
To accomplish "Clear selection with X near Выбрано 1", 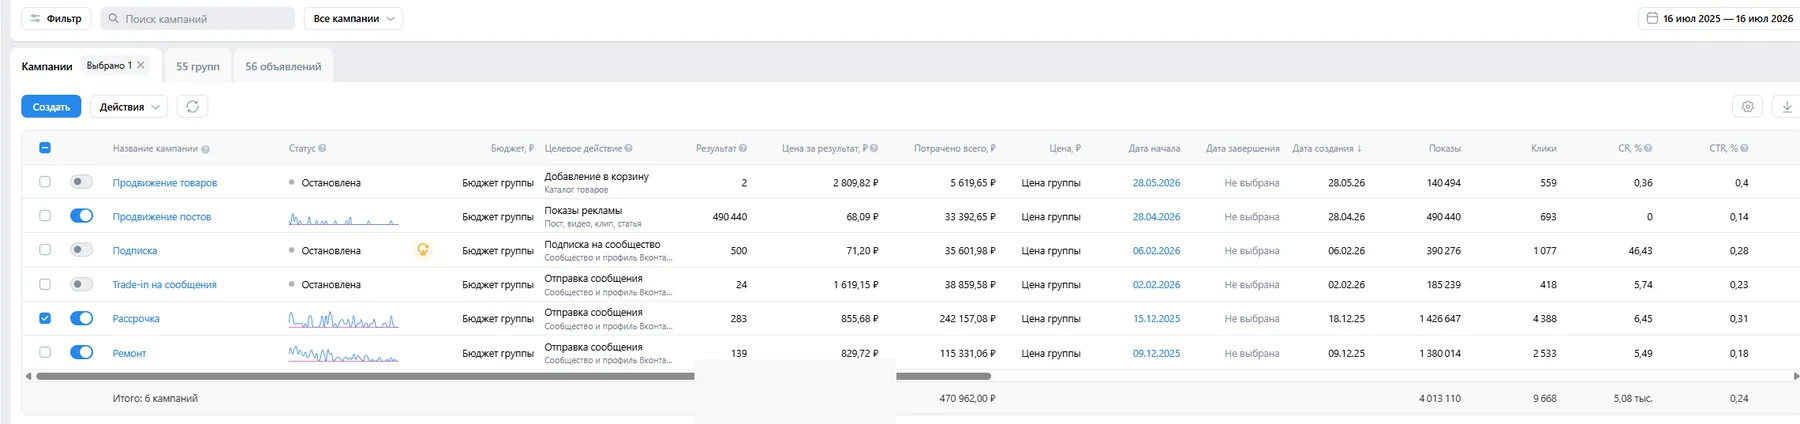I will click(x=141, y=65).
